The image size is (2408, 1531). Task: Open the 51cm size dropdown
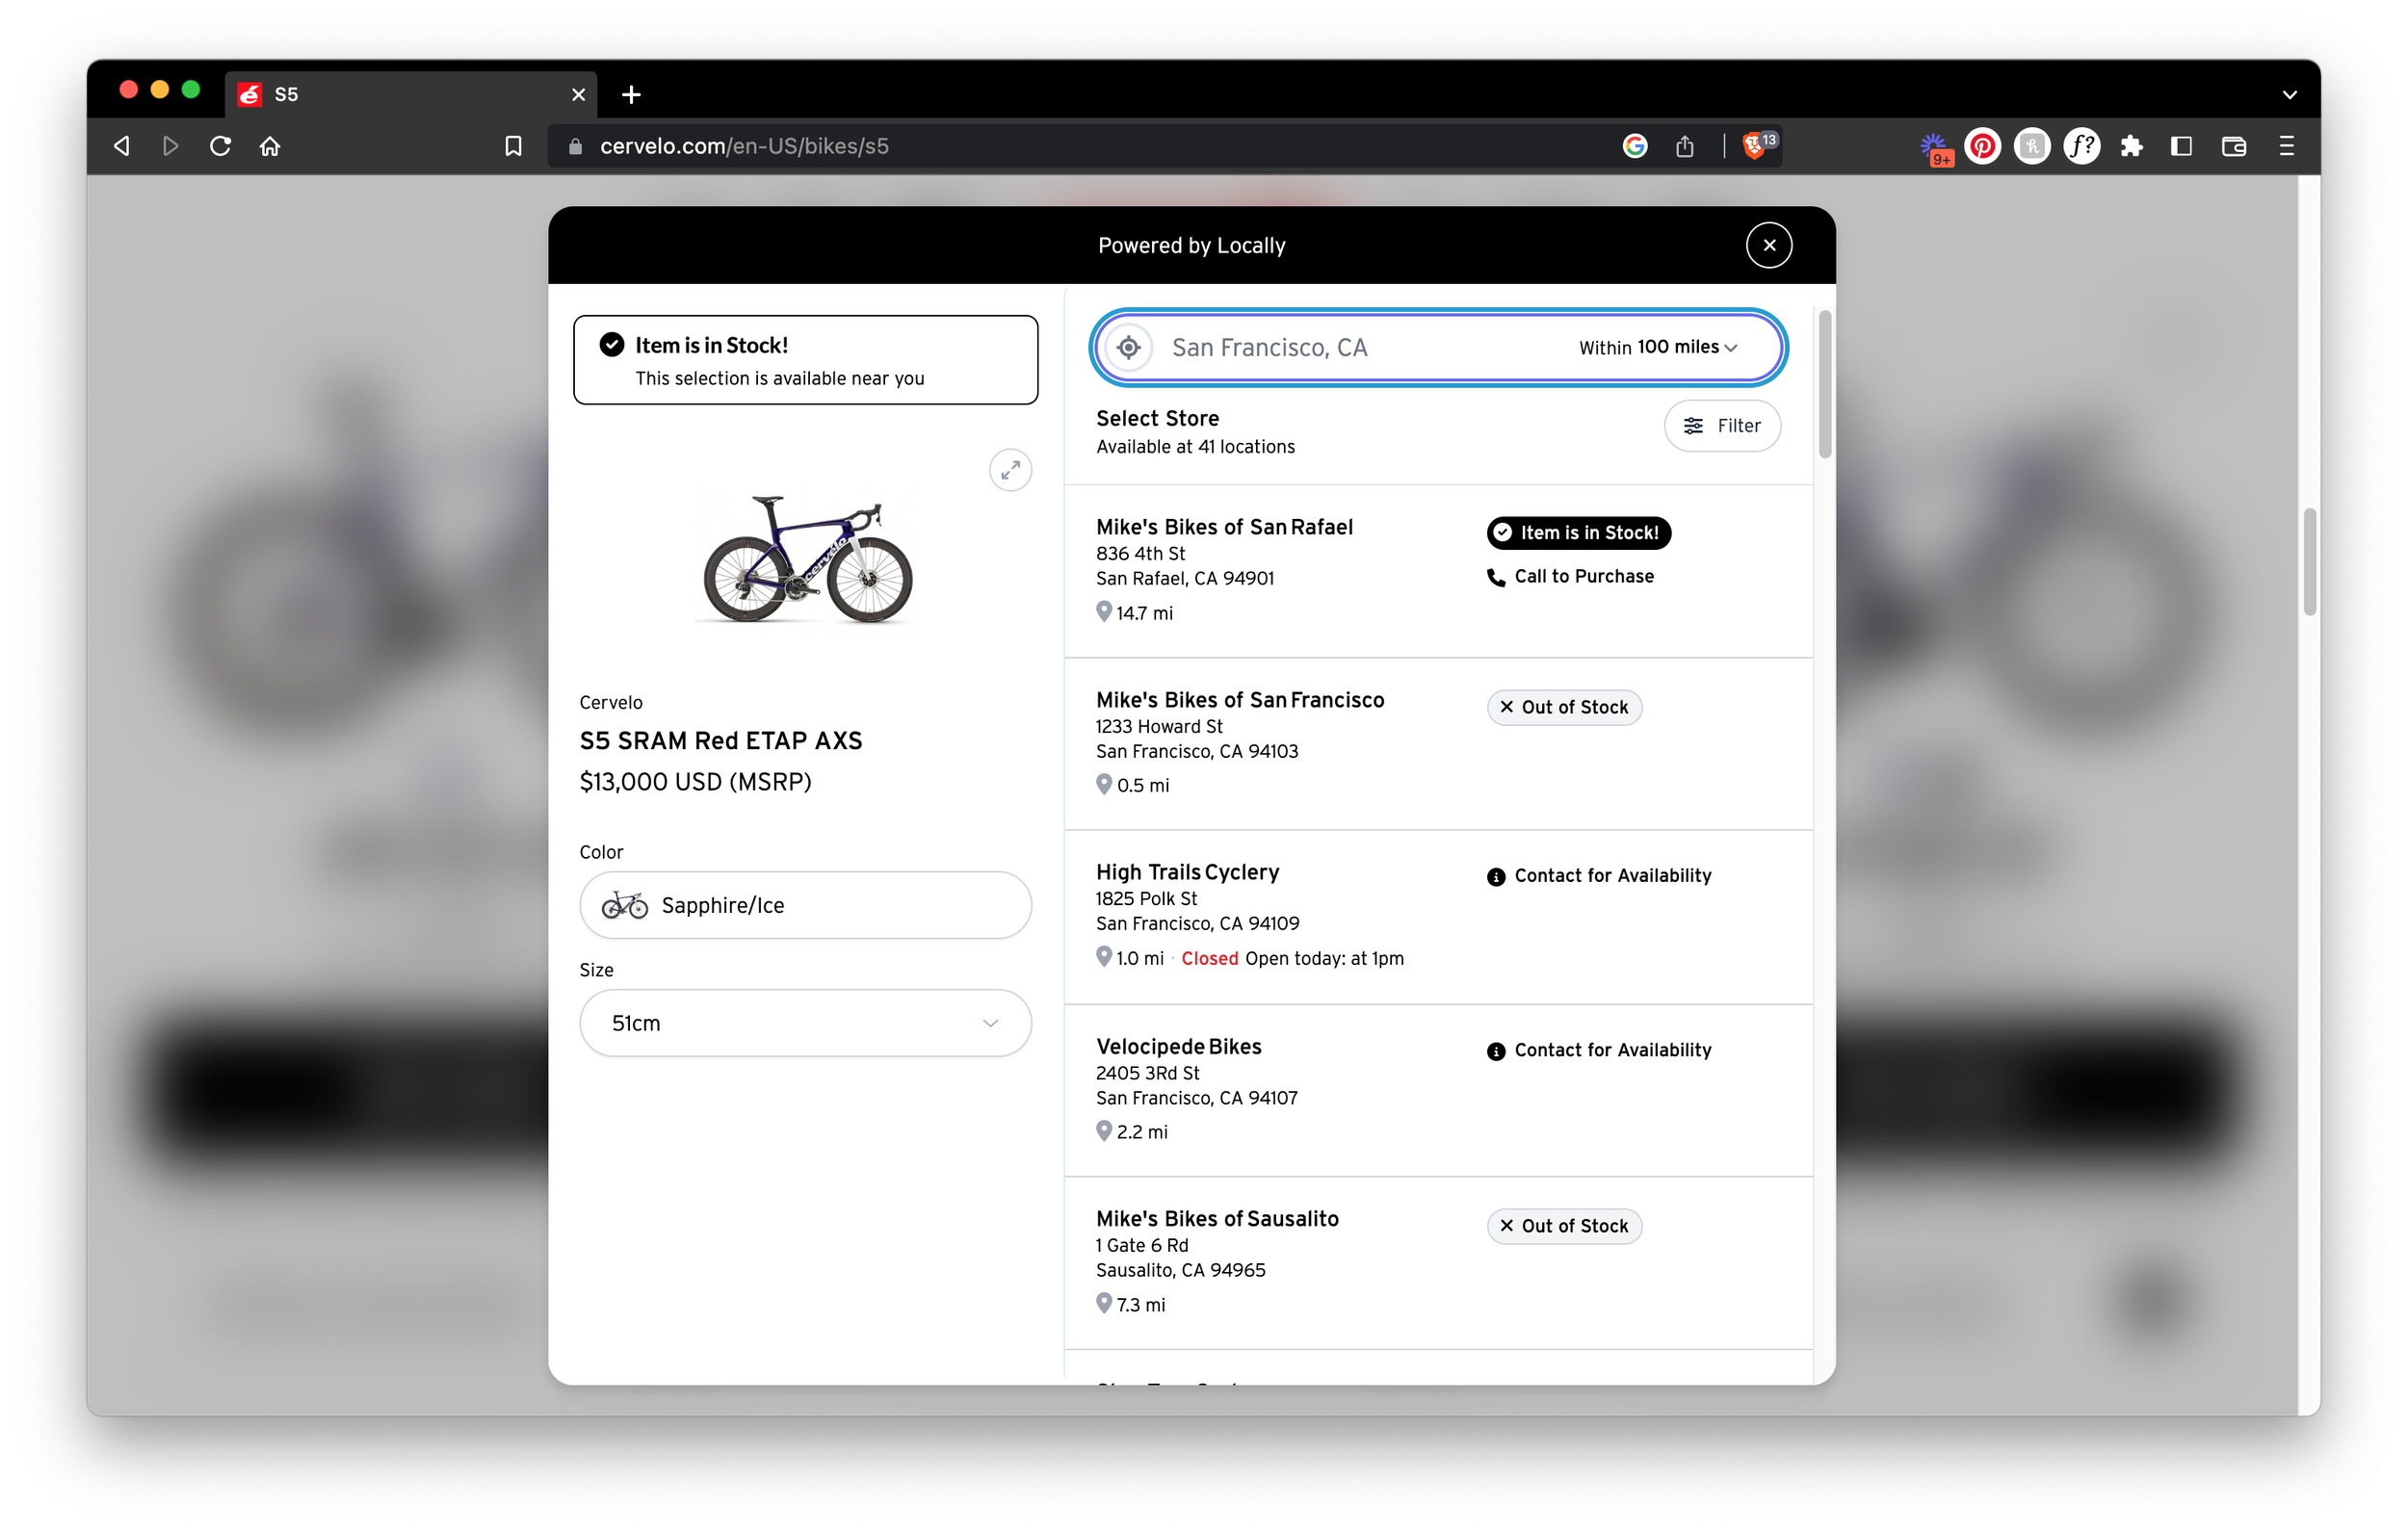pos(805,1023)
